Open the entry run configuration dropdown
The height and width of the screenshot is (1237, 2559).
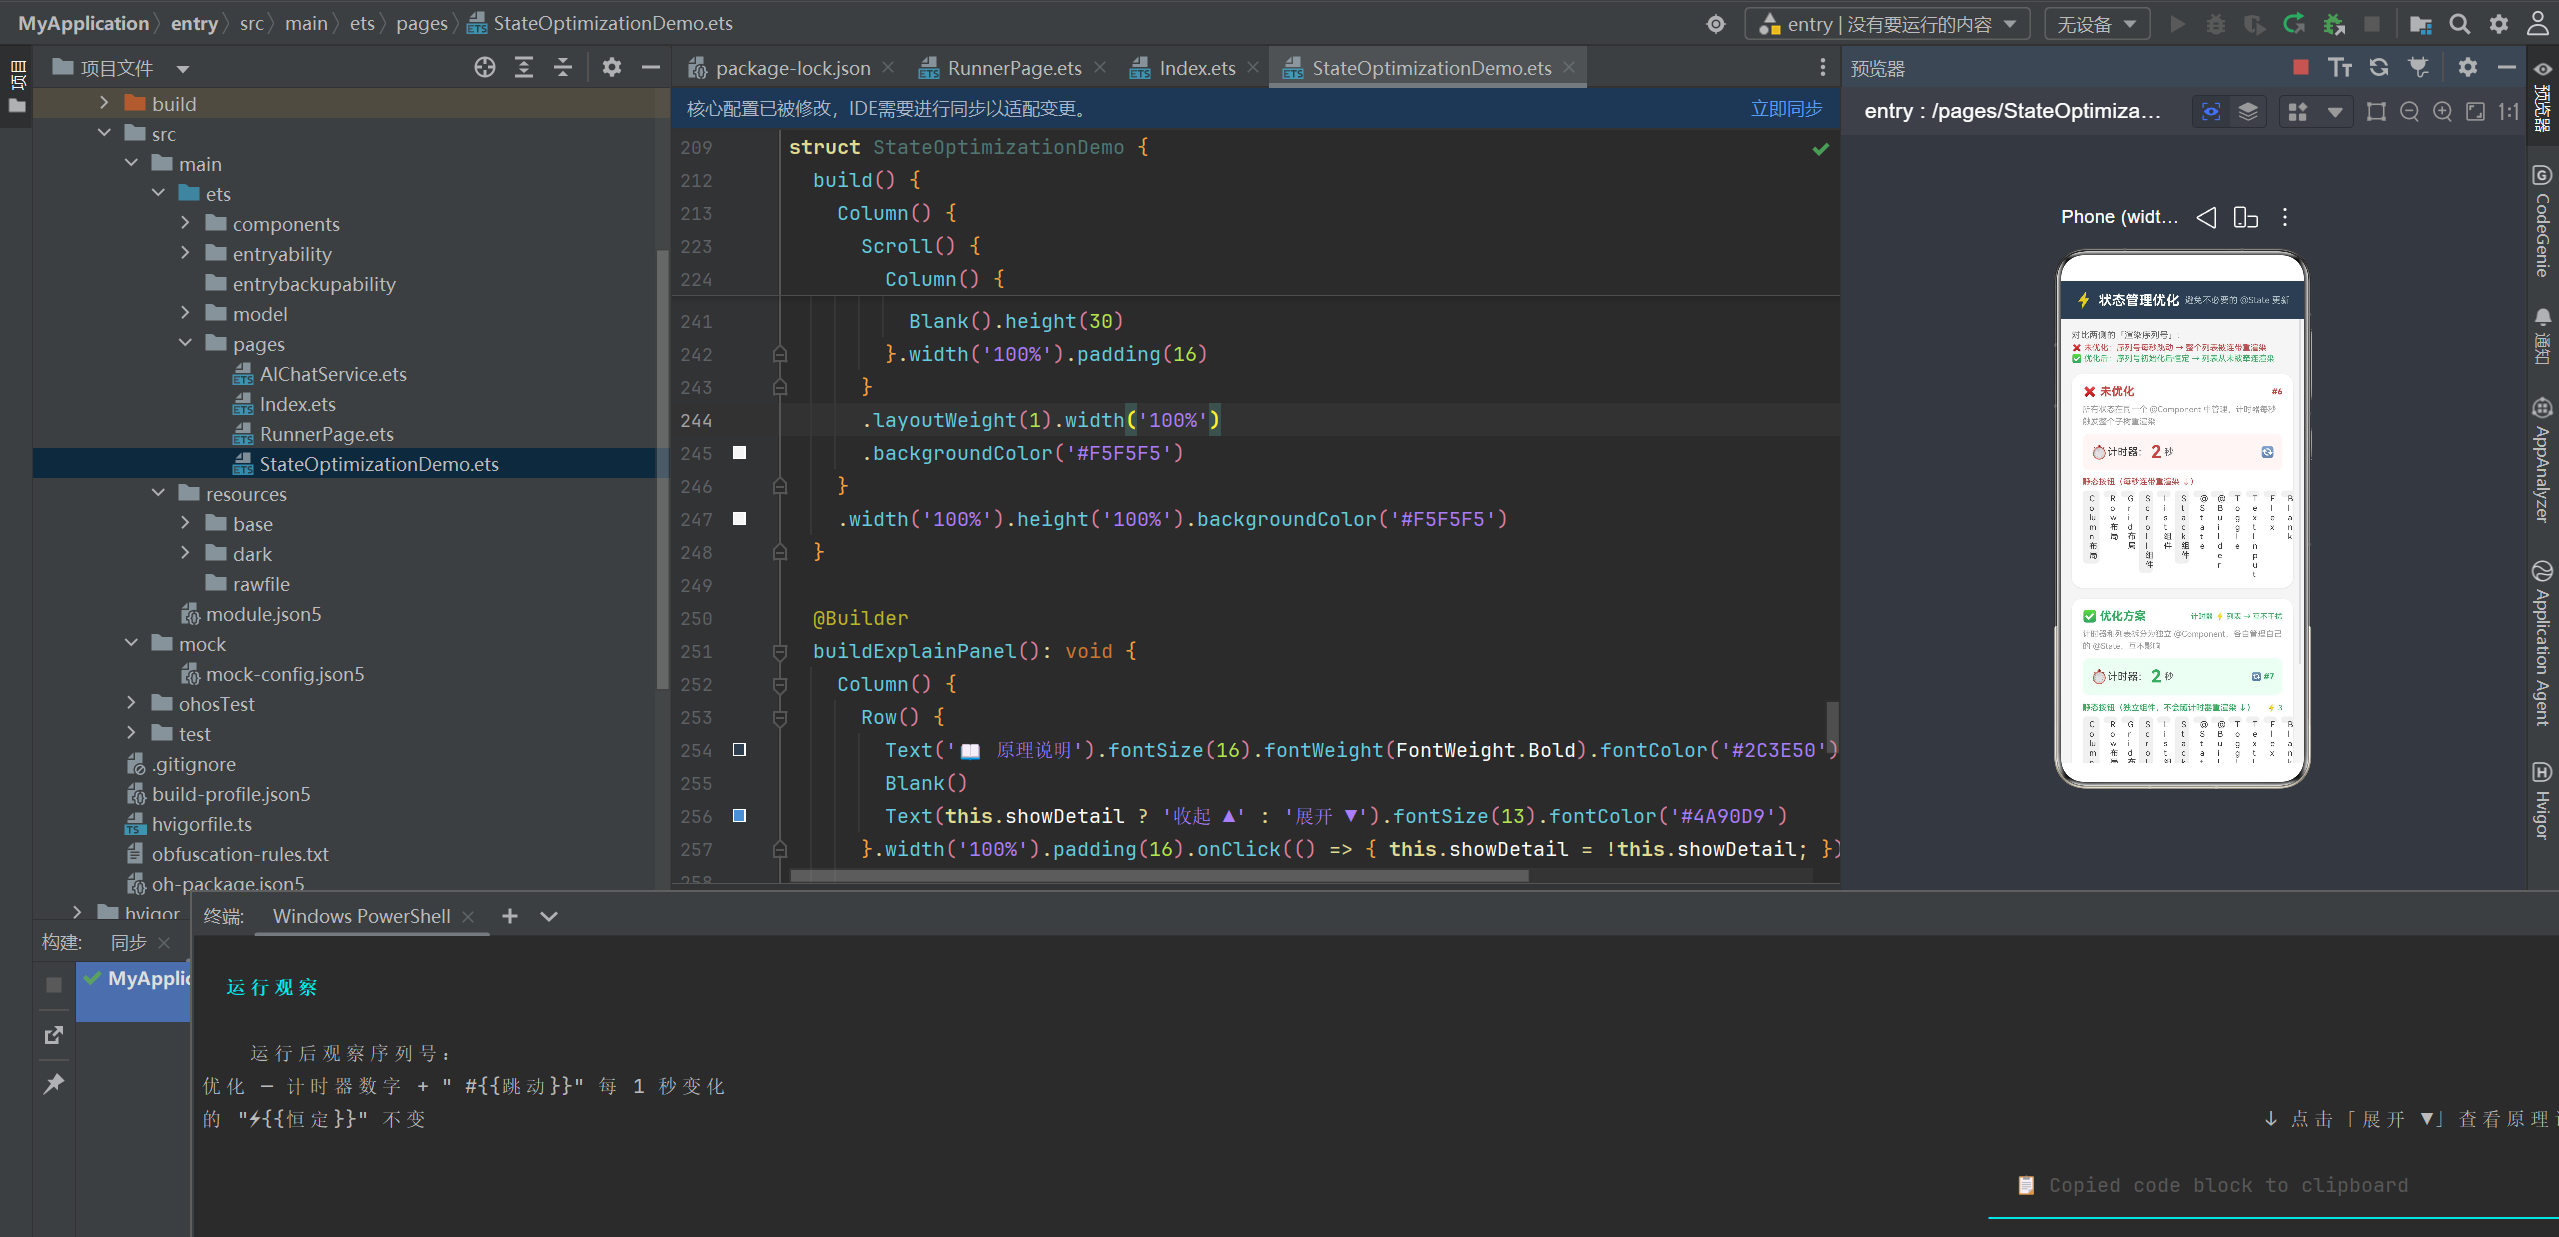pos(1887,24)
